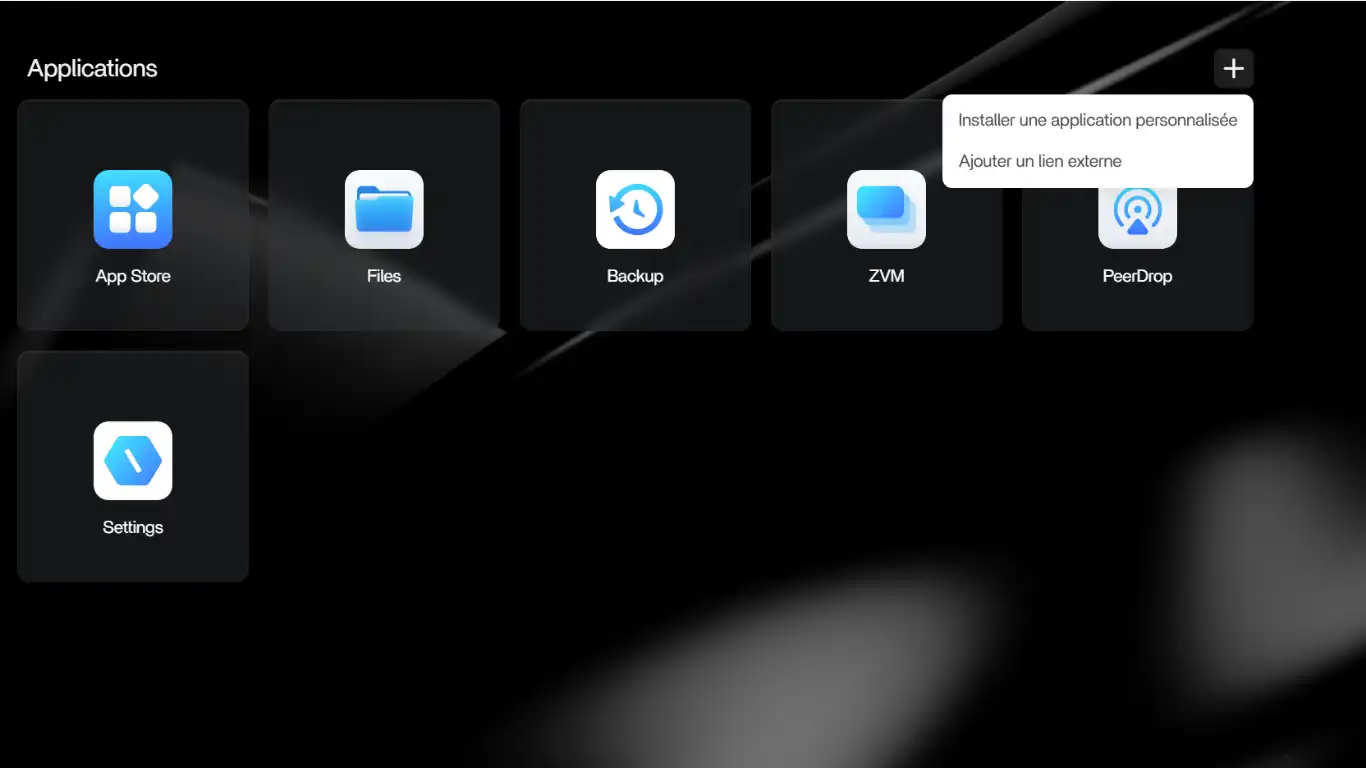This screenshot has width=1366, height=768.
Task: Click the "Backup" label text
Action: 635,276
